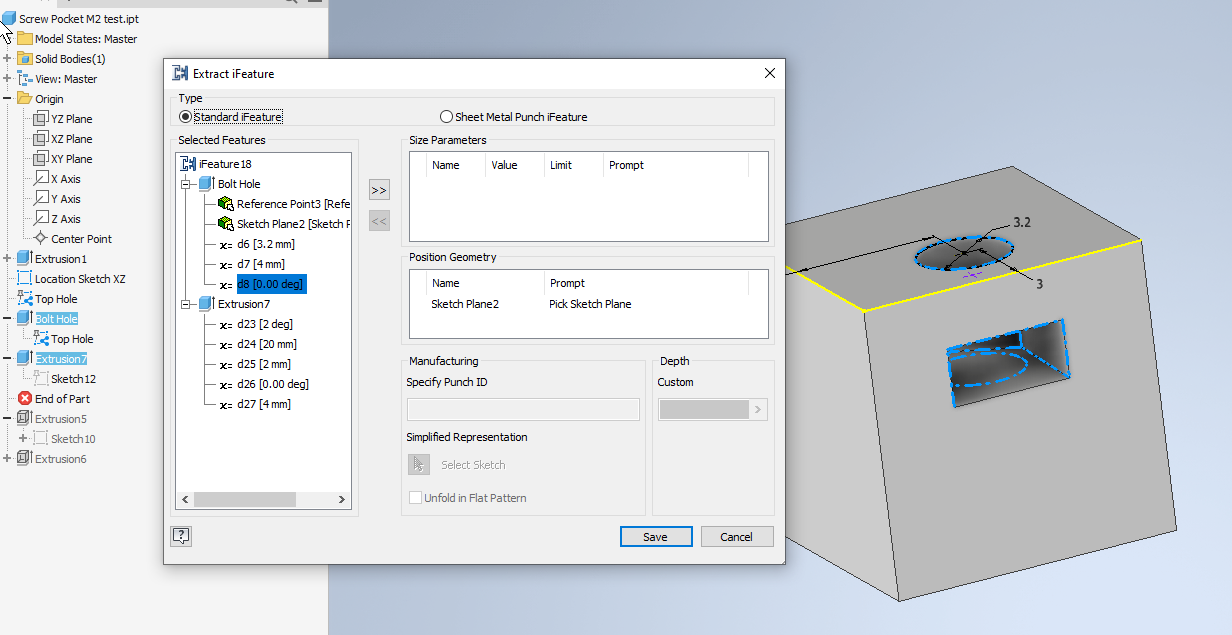Screen dimensions: 1232x635
Task: Select Top Hole pattern under Location Sketch
Action: click(x=56, y=299)
